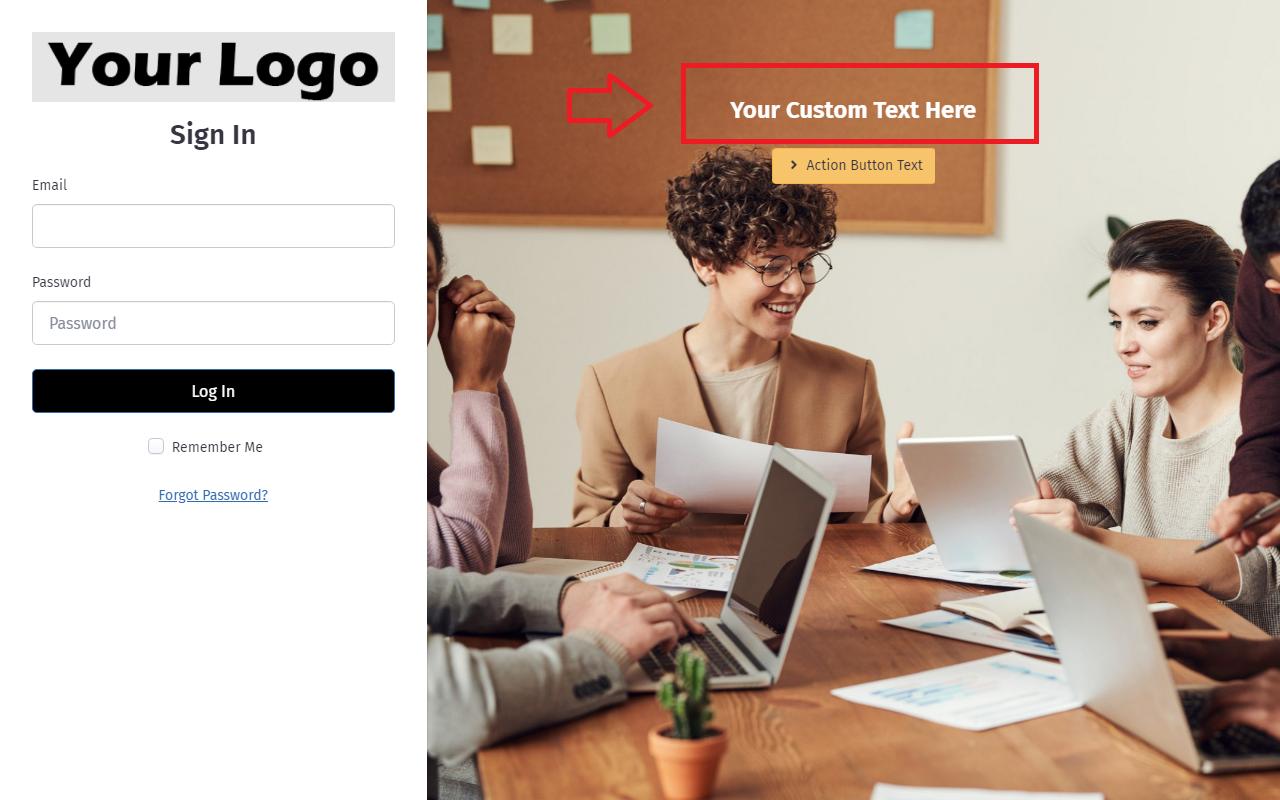This screenshot has width=1280, height=800.
Task: Click the yellow Action Button Text button
Action: [x=853, y=166]
